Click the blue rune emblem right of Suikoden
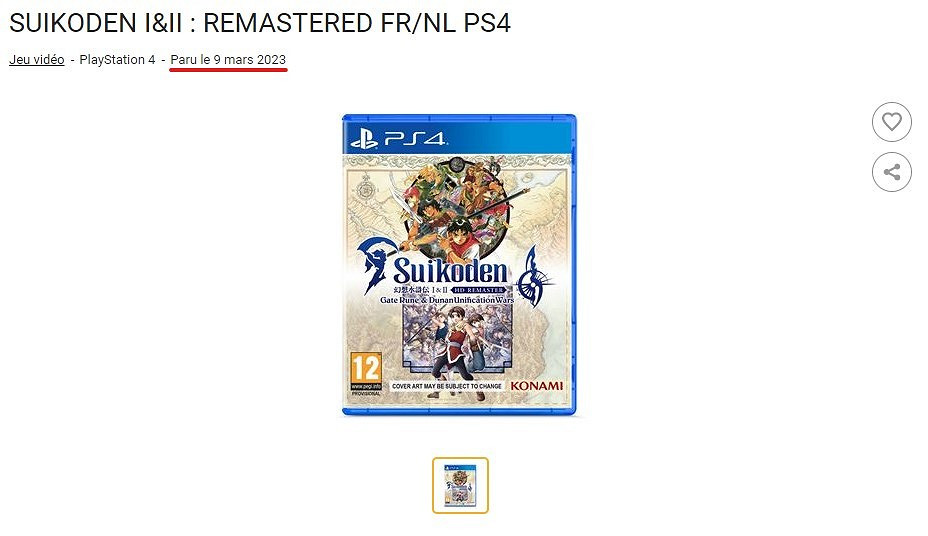The width and height of the screenshot is (928, 536). 535,277
